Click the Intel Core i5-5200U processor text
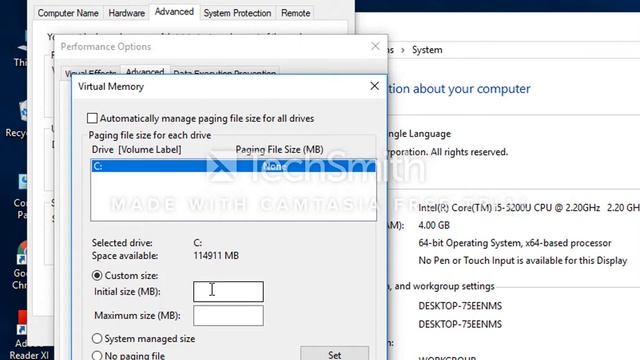 (509, 208)
